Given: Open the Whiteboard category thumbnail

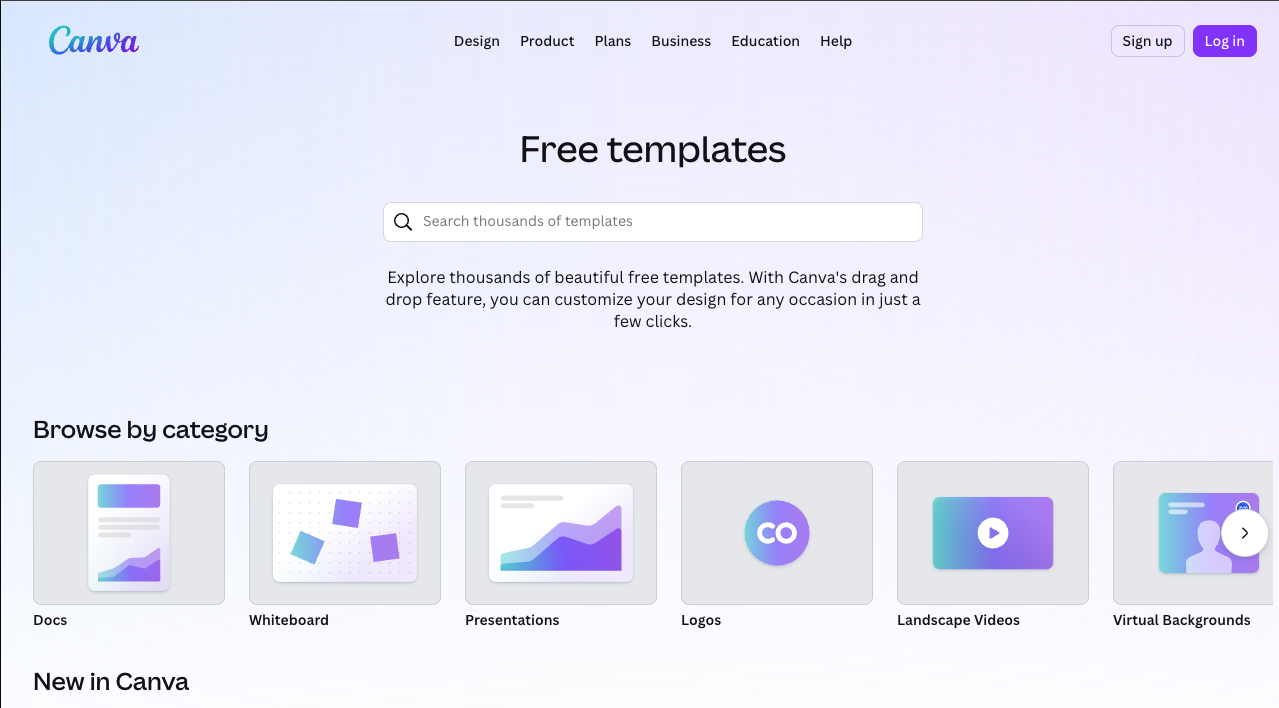Looking at the screenshot, I should pos(345,533).
